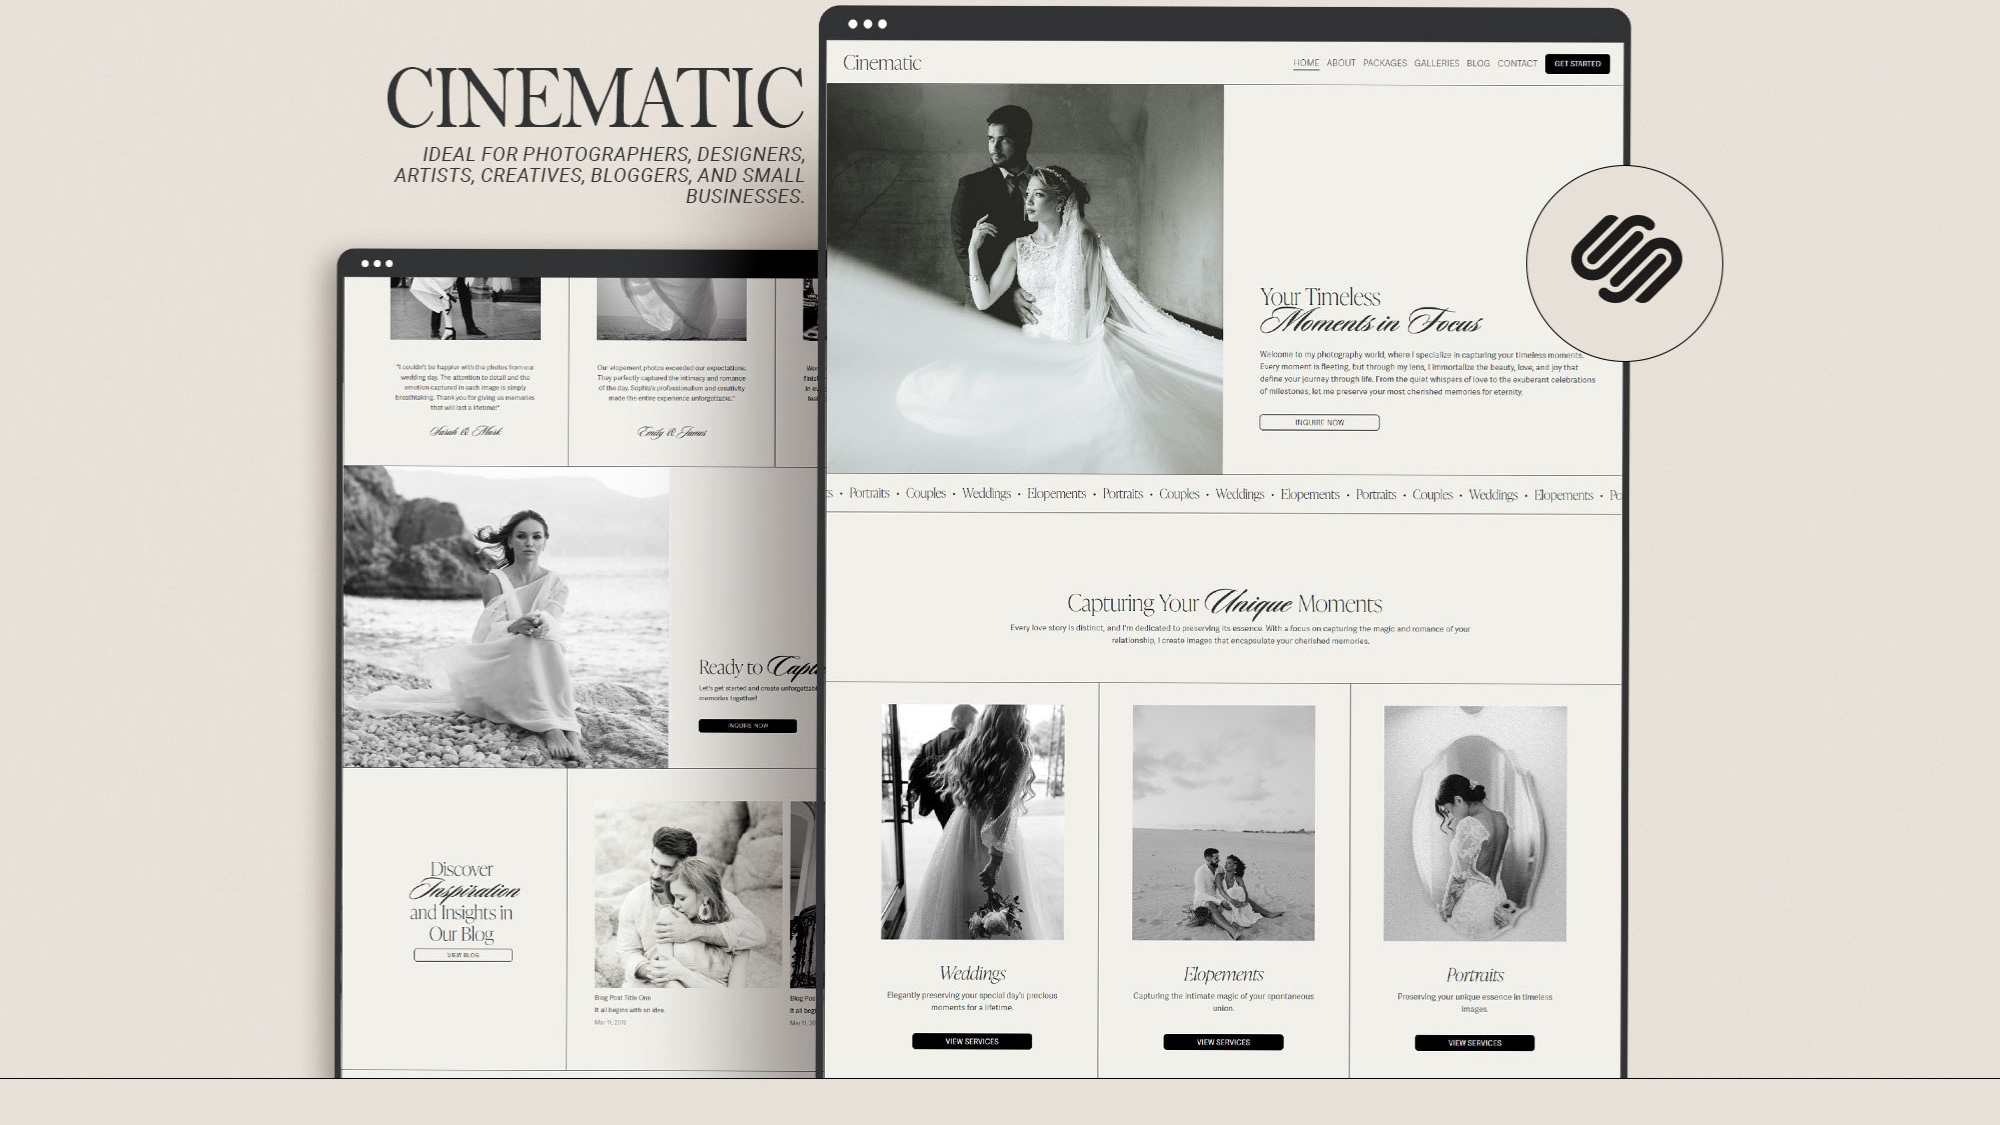Open the CONTACT nav link

(x=1517, y=63)
